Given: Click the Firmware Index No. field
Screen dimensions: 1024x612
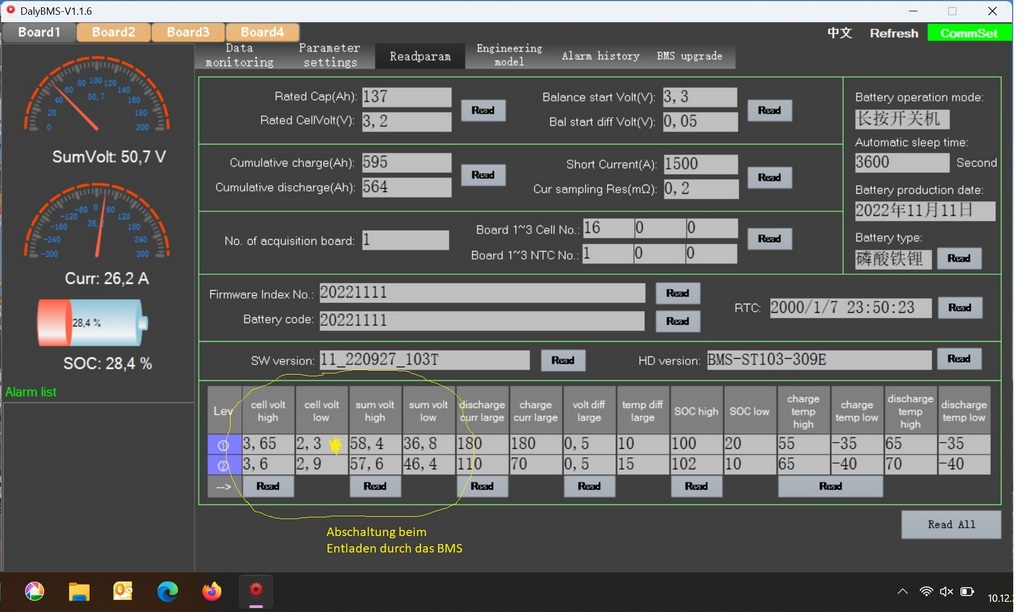Looking at the screenshot, I should point(482,293).
